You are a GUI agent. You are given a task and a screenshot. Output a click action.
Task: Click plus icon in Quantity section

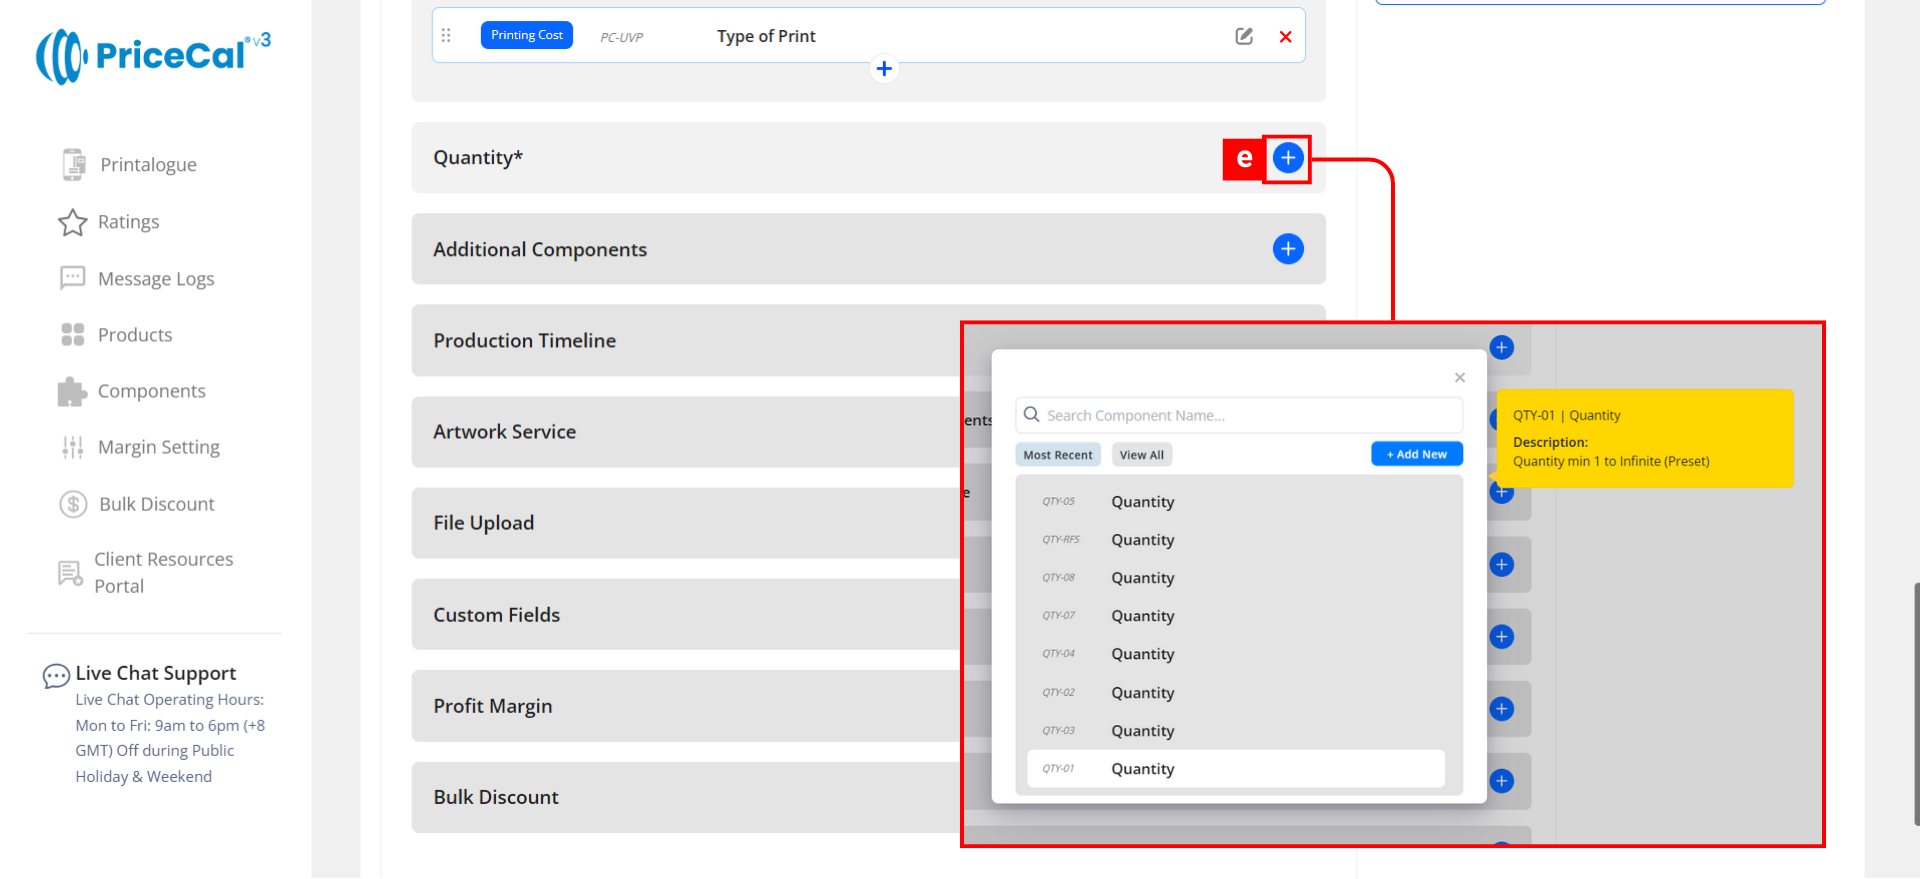(x=1287, y=158)
